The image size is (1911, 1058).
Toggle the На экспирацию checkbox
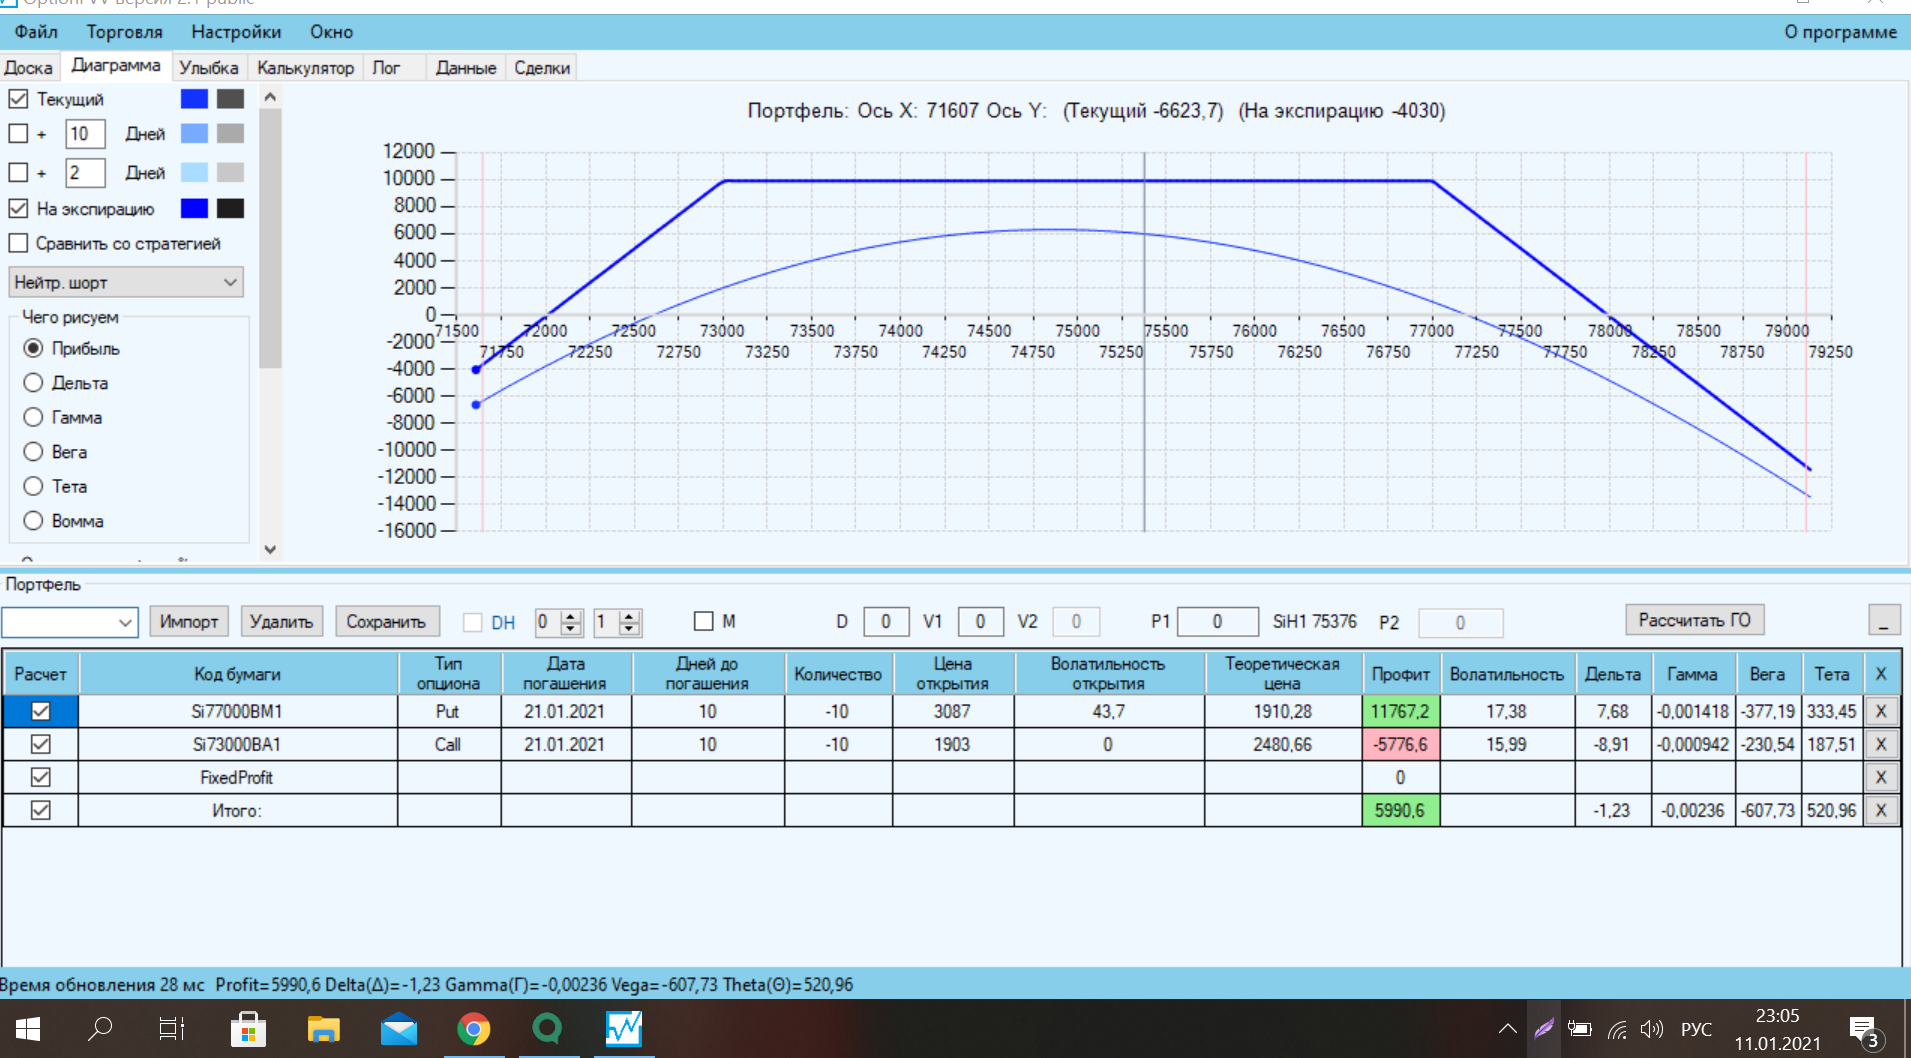pos(18,208)
